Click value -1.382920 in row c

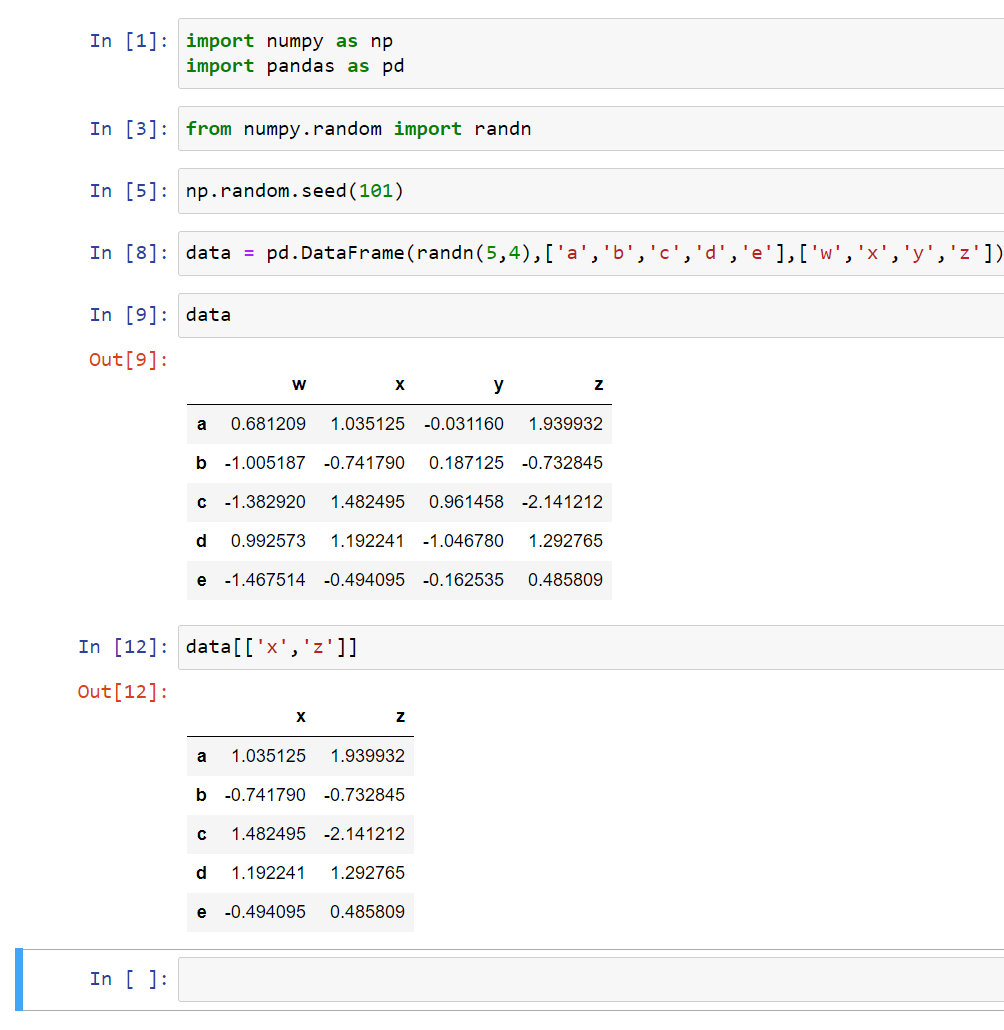pyautogui.click(x=265, y=502)
